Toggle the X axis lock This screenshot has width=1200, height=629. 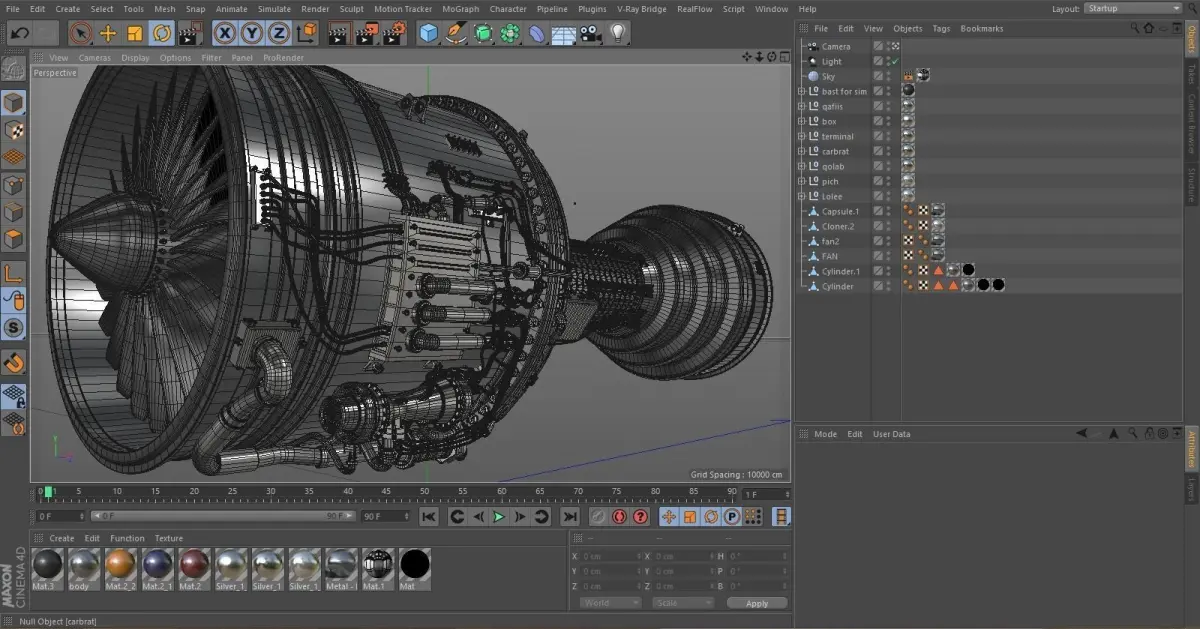click(x=226, y=34)
